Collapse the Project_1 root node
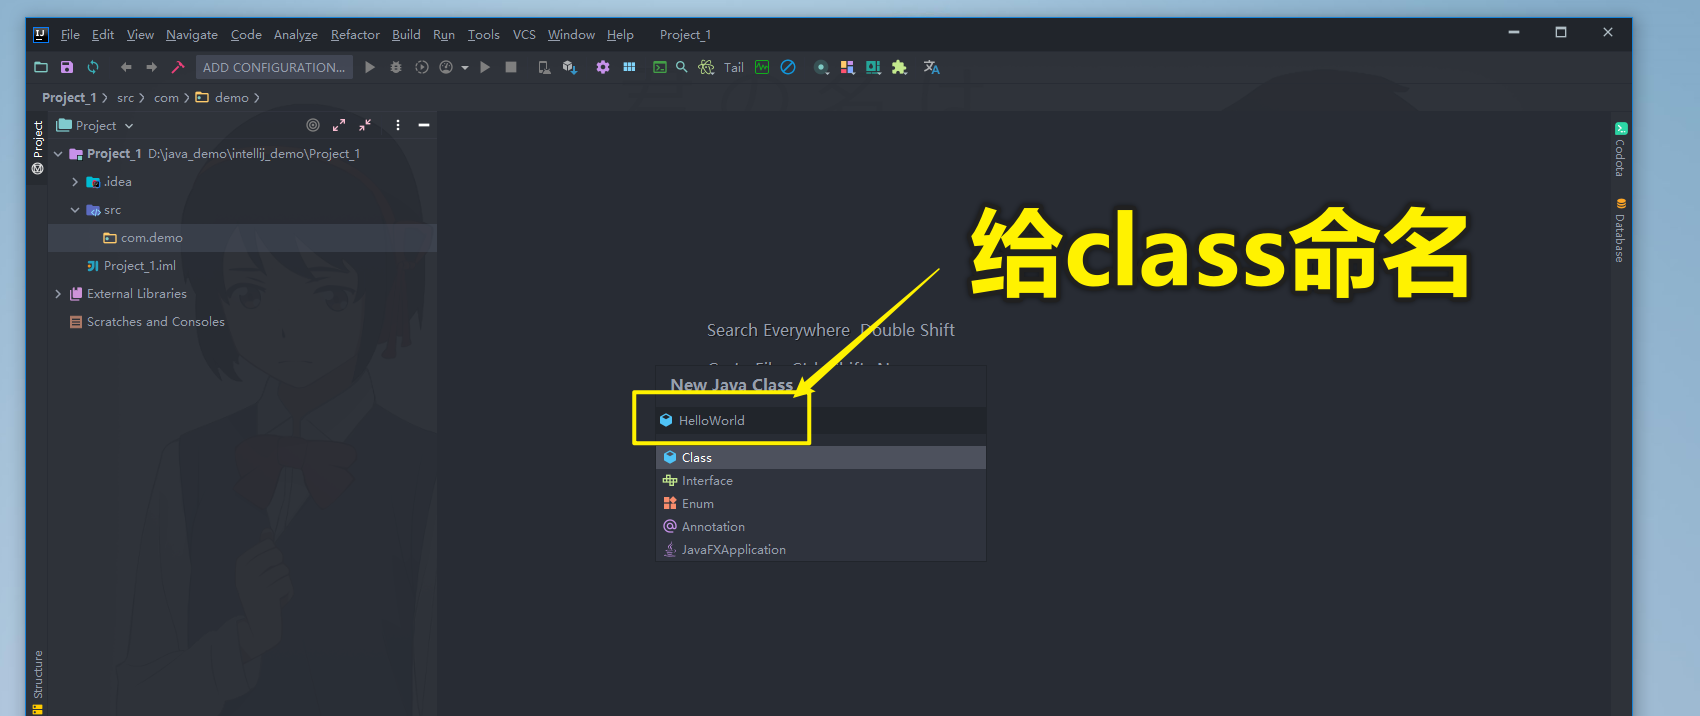This screenshot has width=1700, height=716. coord(58,154)
